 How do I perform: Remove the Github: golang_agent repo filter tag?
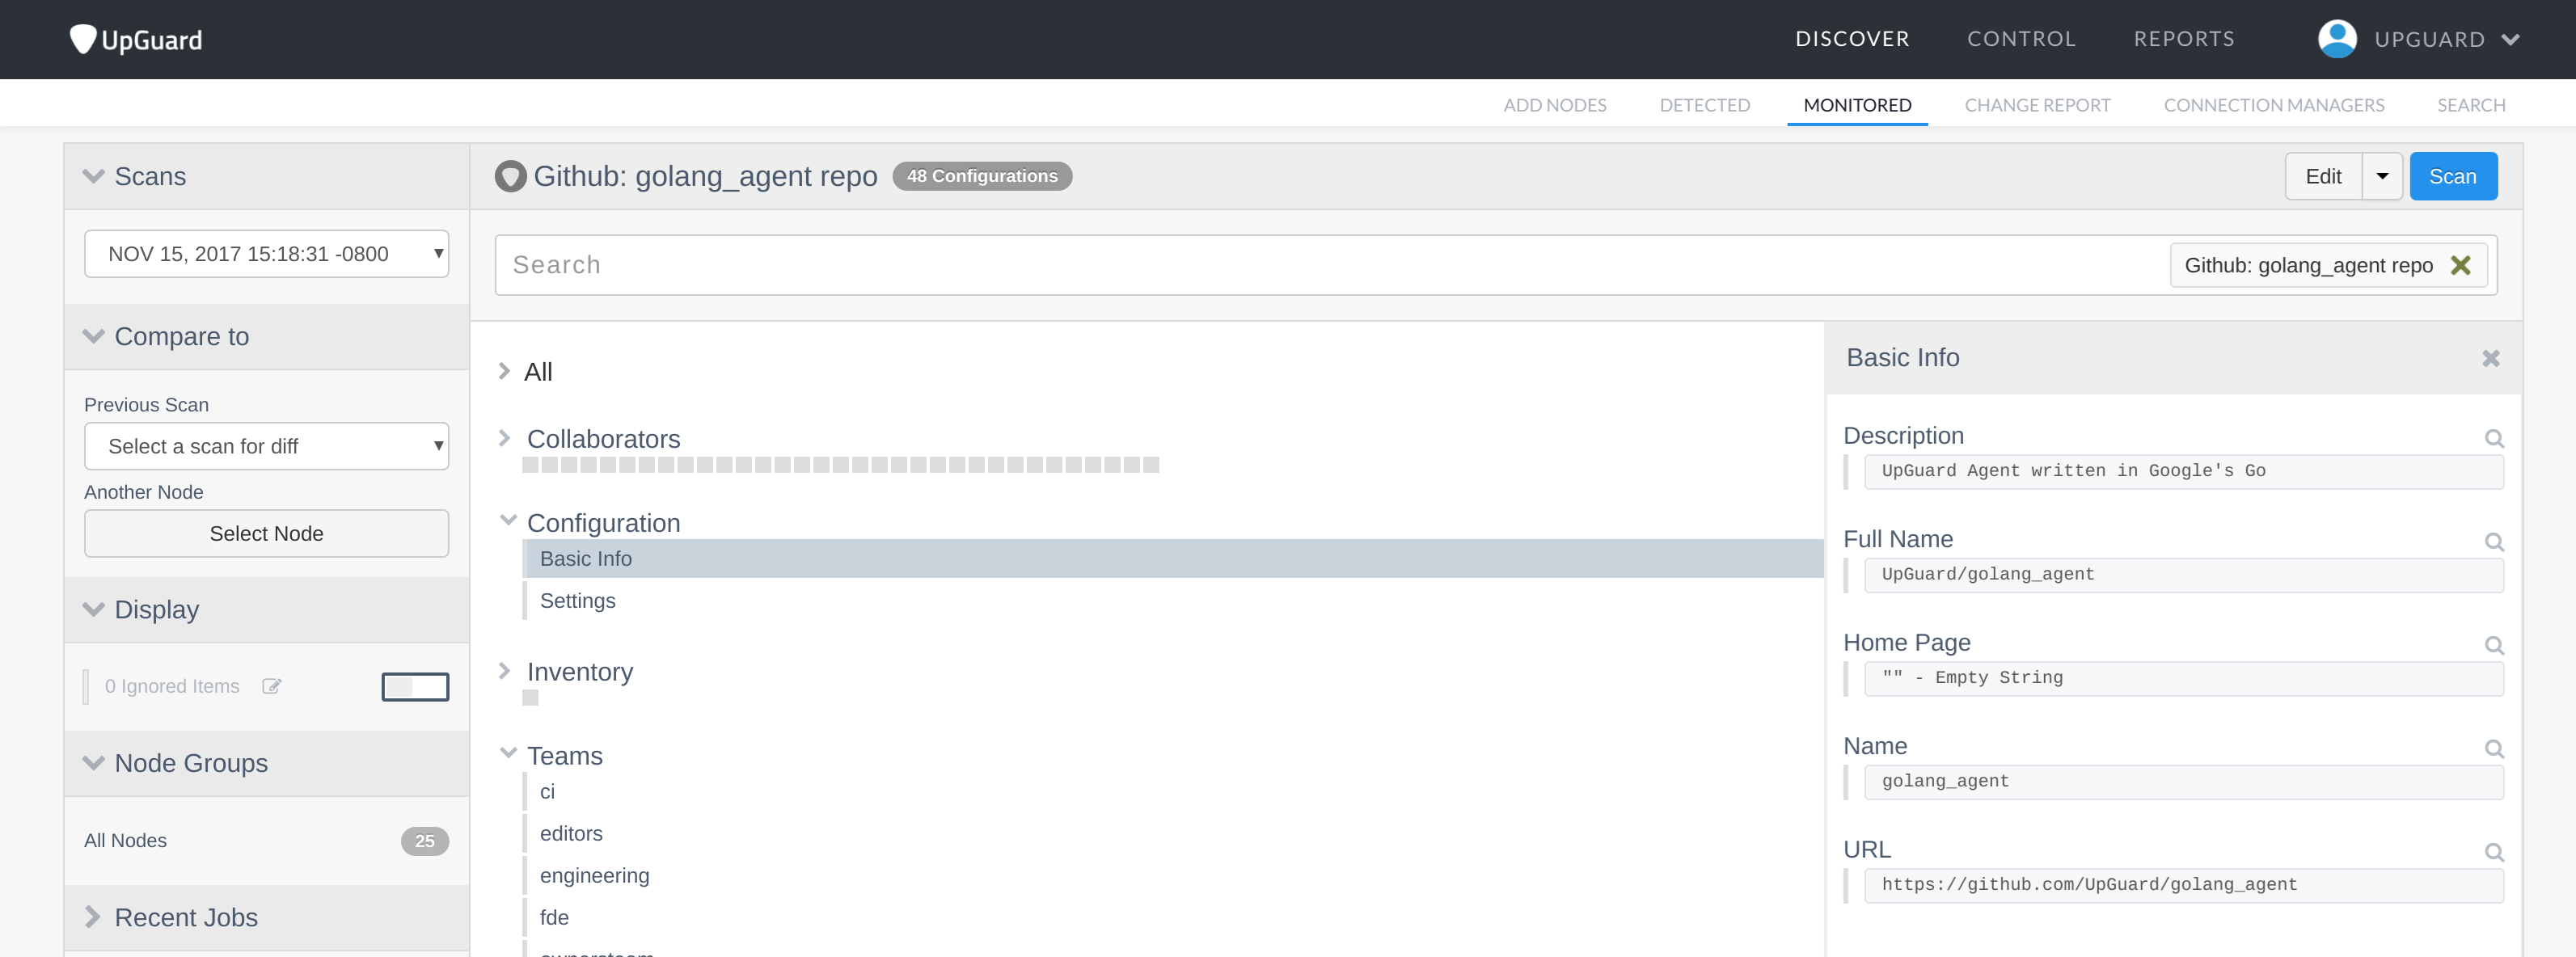(x=2461, y=265)
